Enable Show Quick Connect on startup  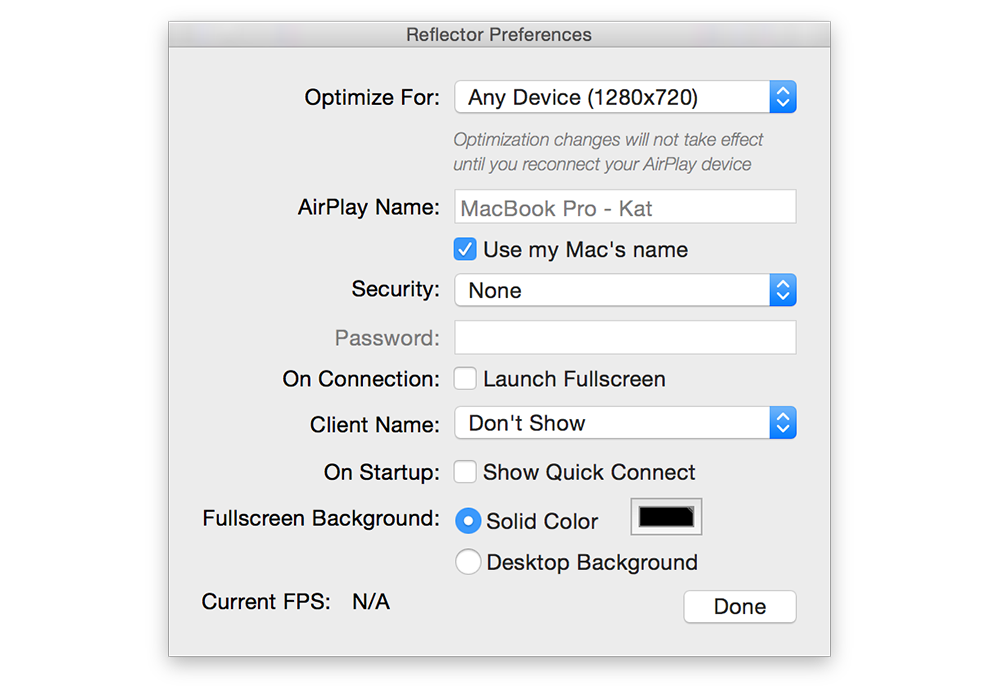pyautogui.click(x=465, y=472)
